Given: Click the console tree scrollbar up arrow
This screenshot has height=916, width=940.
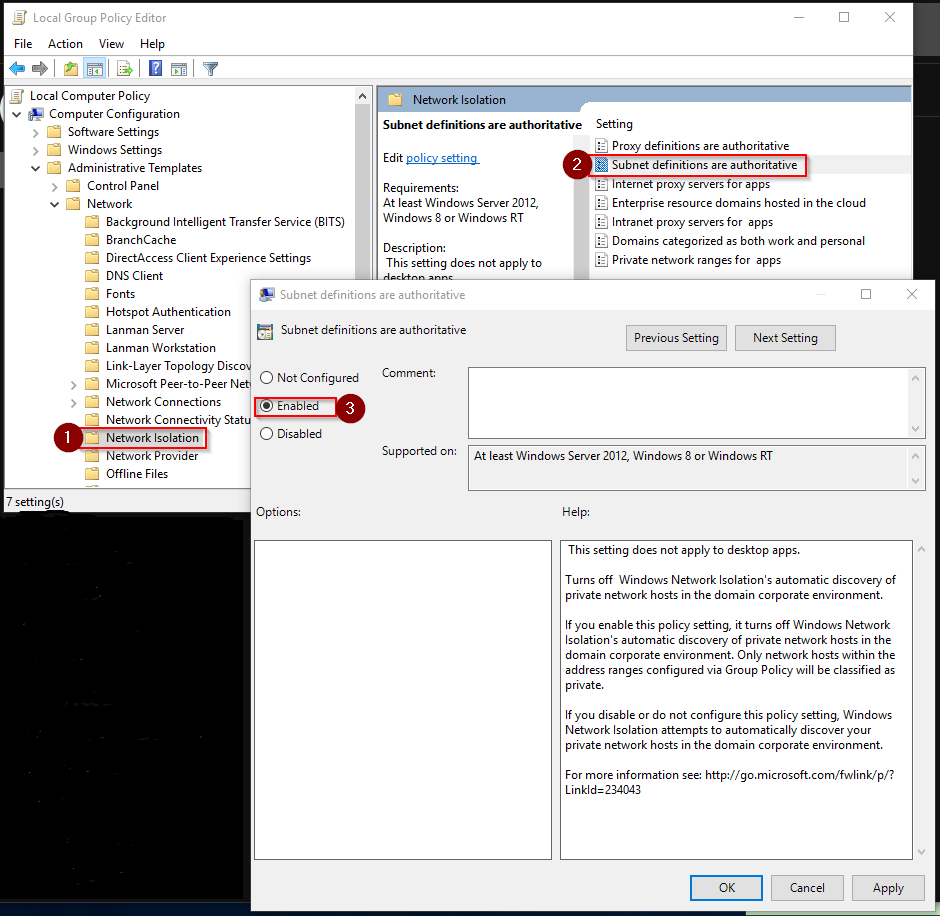Looking at the screenshot, I should click(362, 96).
